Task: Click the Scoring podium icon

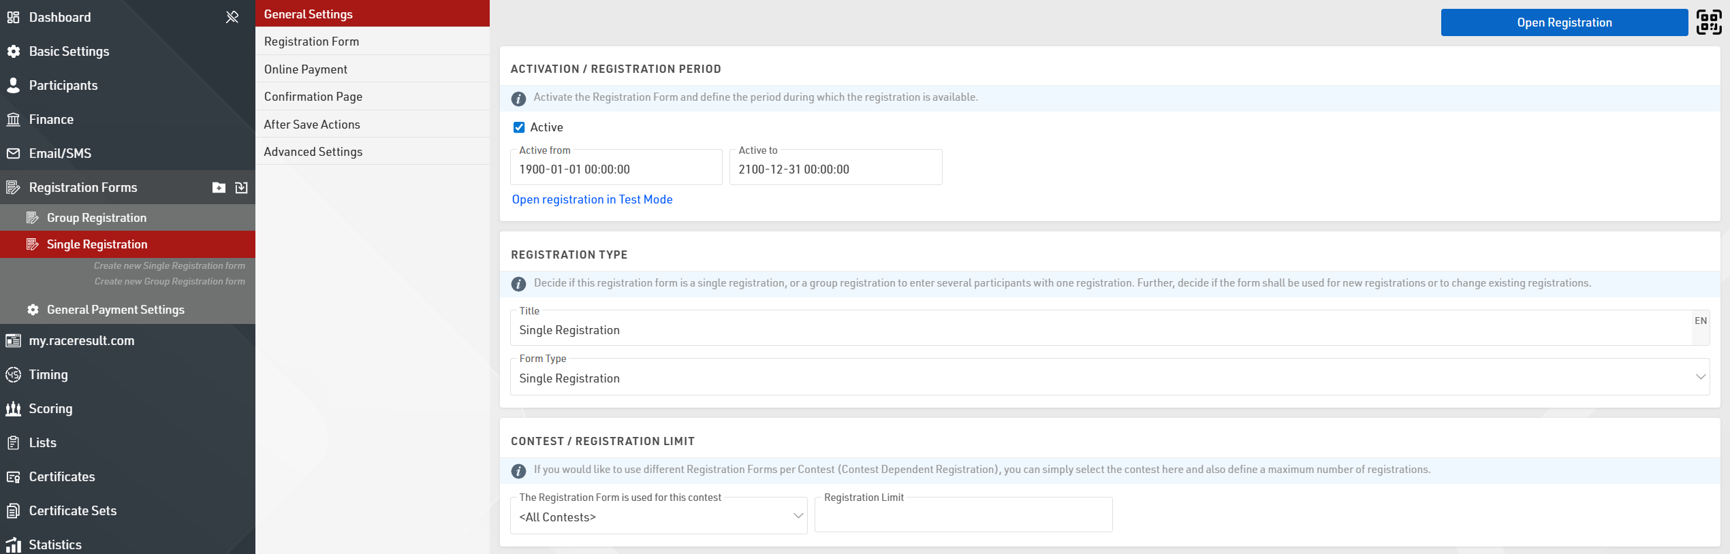Action: pos(13,409)
